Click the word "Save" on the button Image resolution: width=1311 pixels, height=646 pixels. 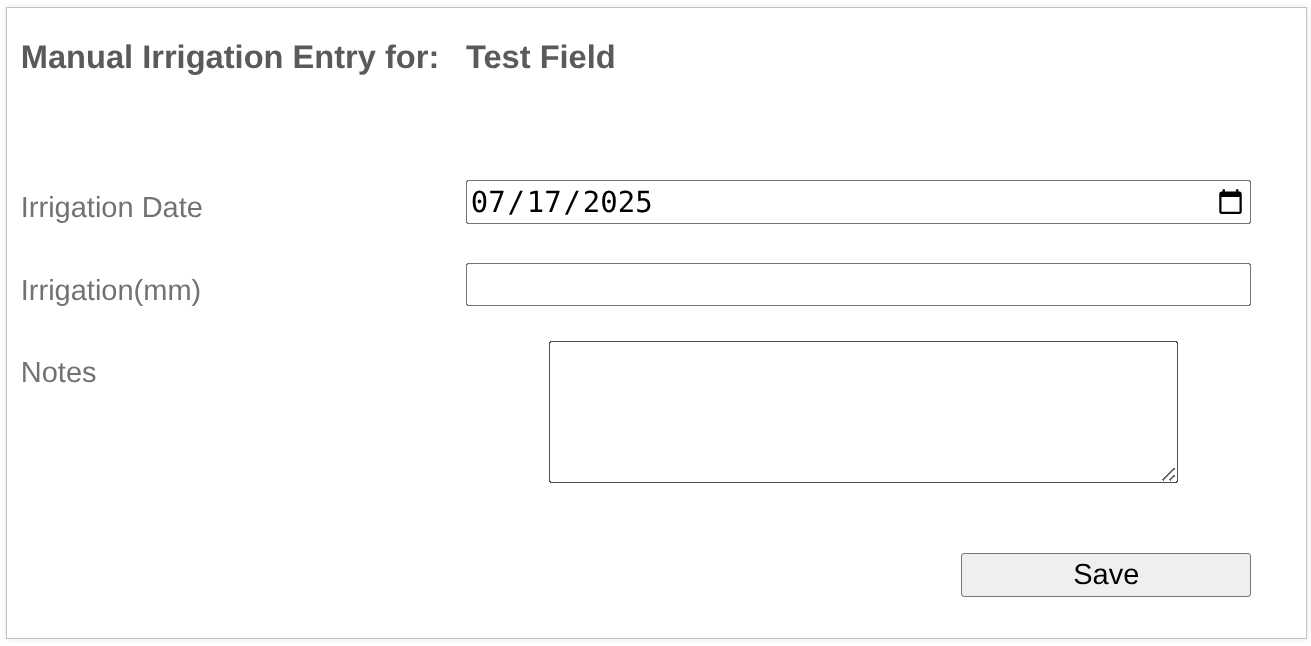pos(1105,574)
